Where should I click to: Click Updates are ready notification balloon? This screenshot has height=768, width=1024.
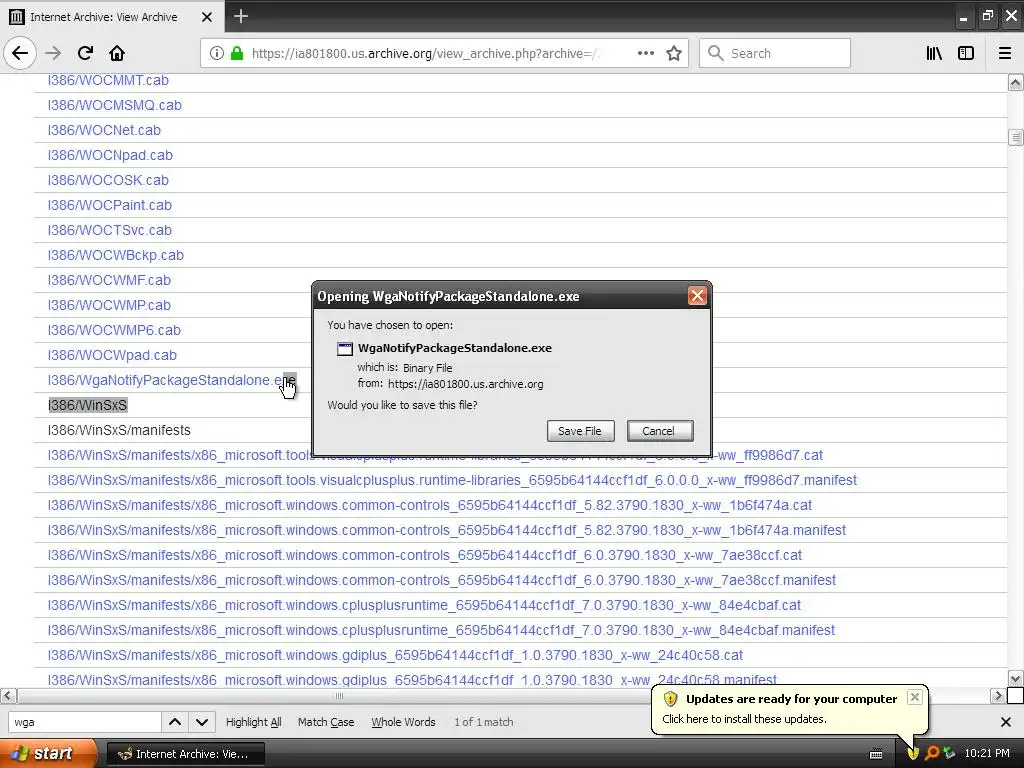[790, 709]
